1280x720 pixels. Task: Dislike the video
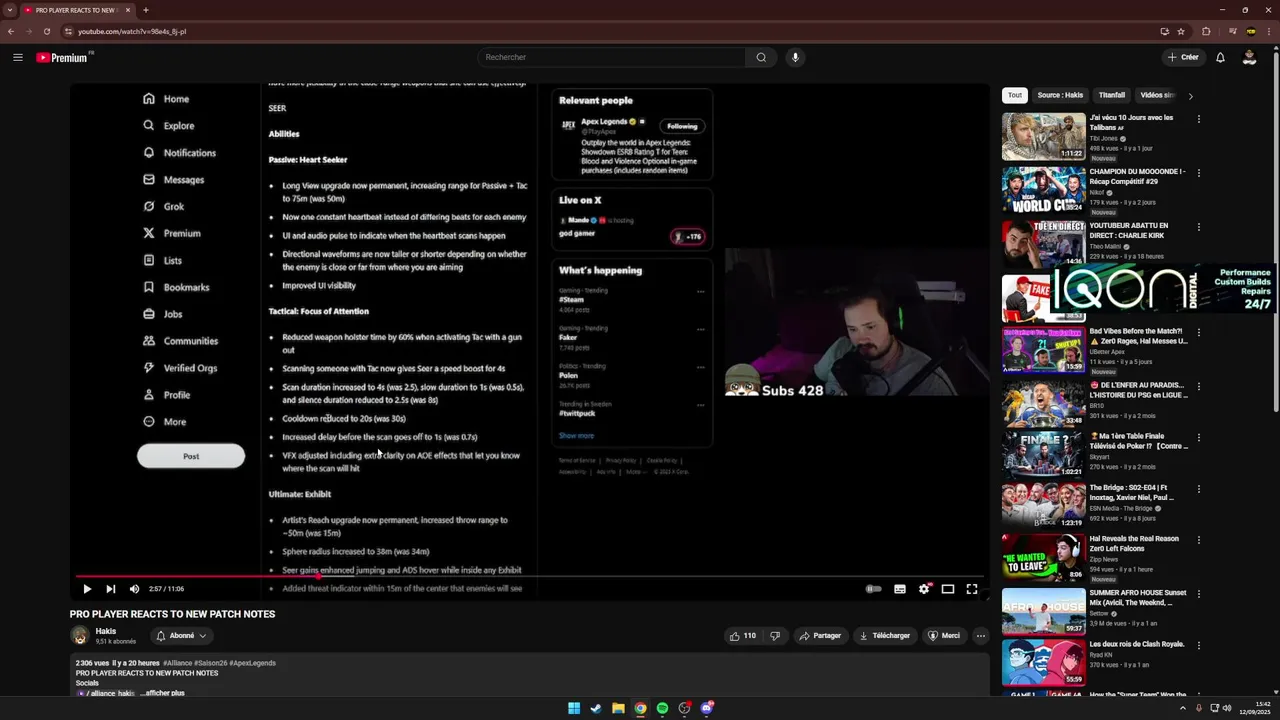click(x=775, y=635)
